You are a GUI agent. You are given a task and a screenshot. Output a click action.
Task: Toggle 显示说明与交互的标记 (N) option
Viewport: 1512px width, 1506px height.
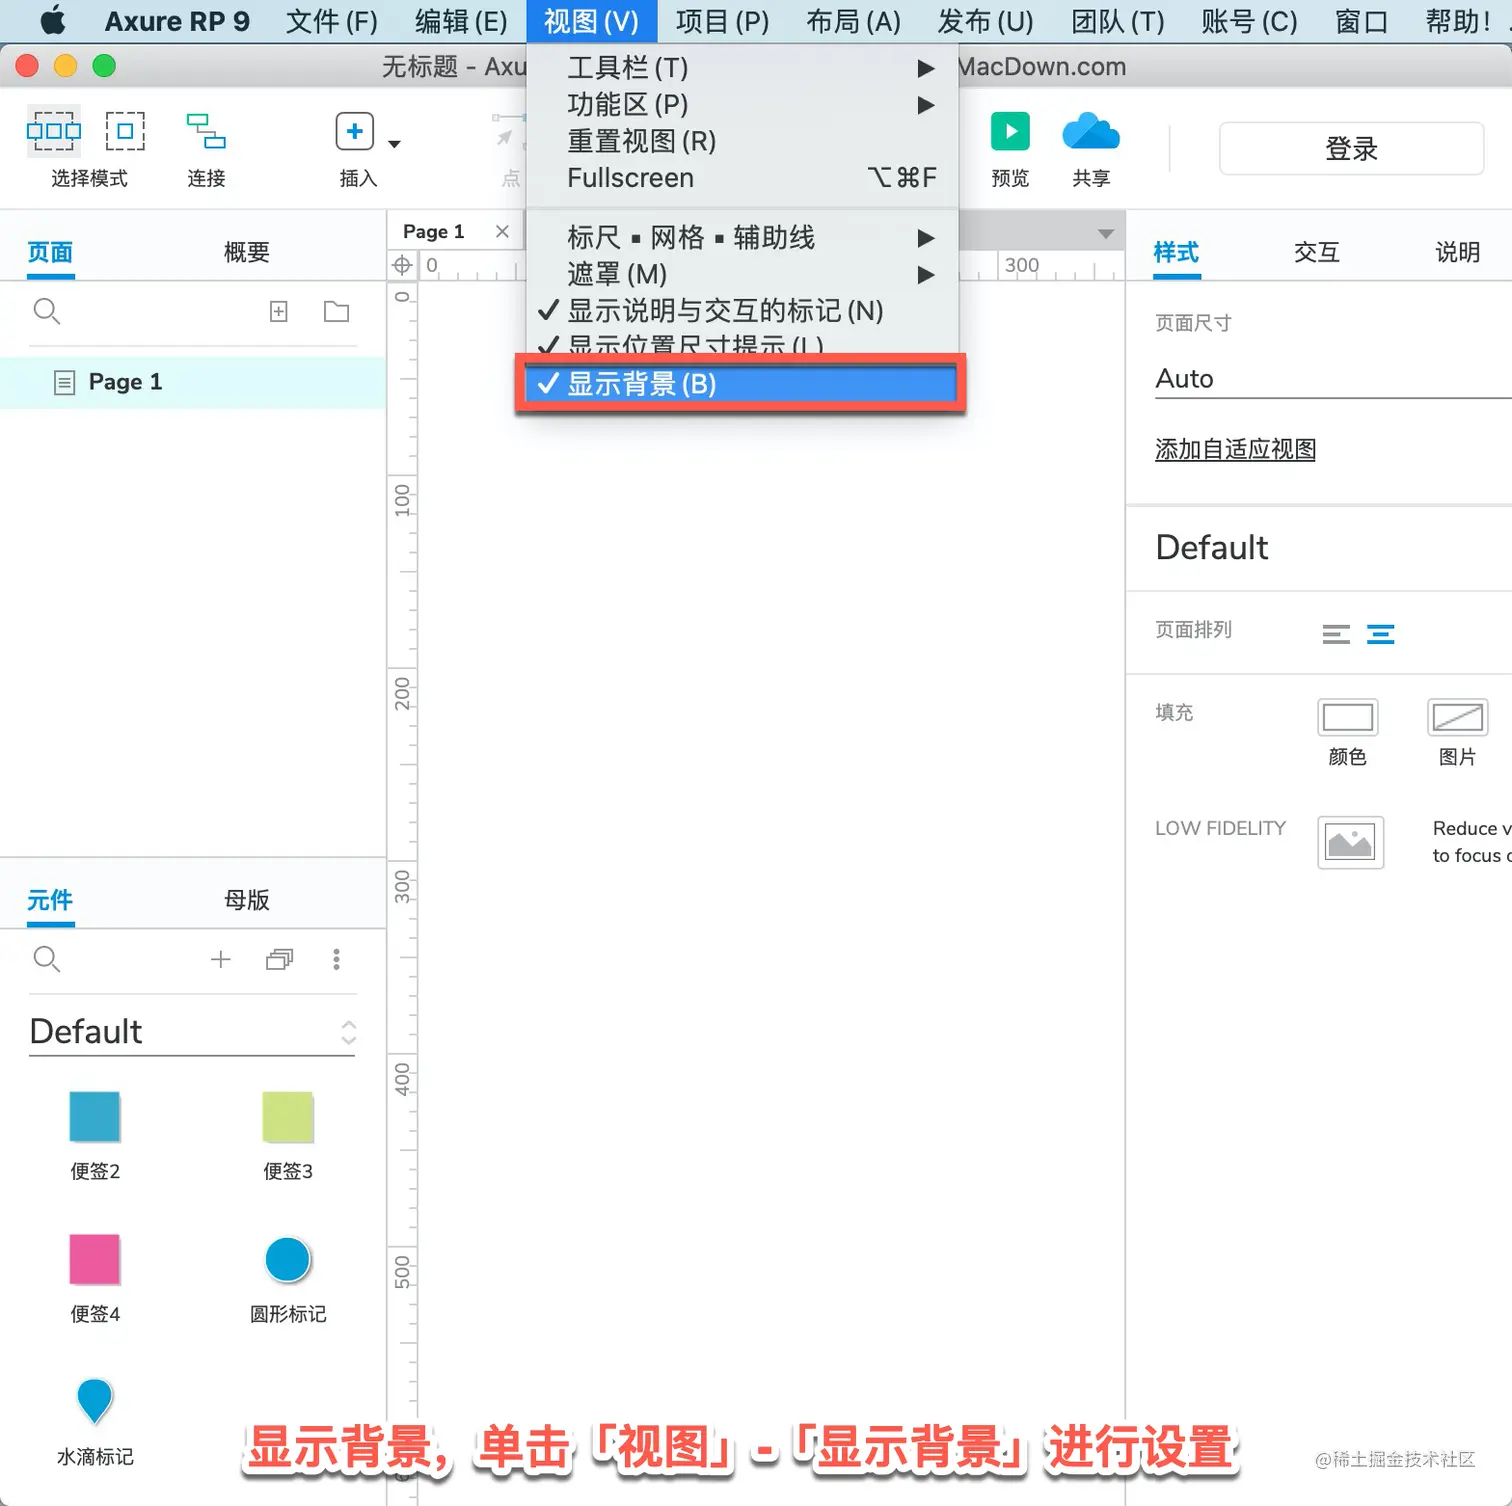tap(742, 311)
